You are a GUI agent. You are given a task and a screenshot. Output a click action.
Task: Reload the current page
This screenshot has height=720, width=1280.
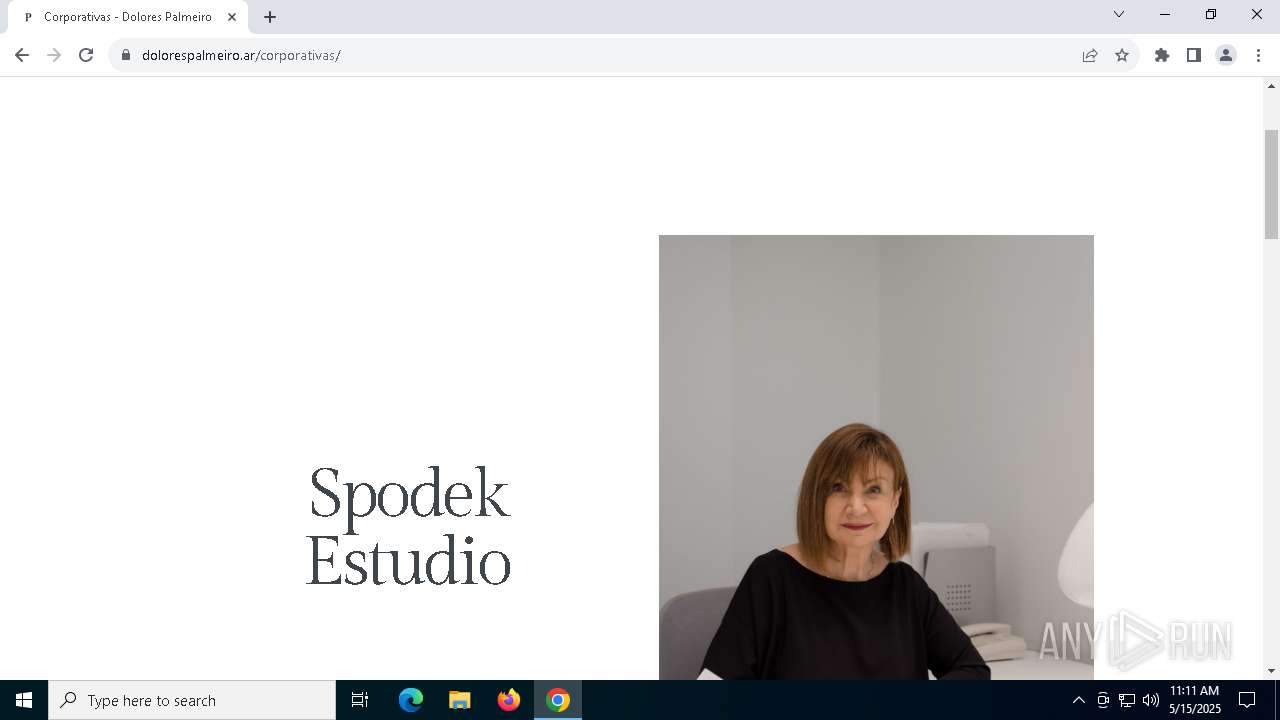coord(86,55)
